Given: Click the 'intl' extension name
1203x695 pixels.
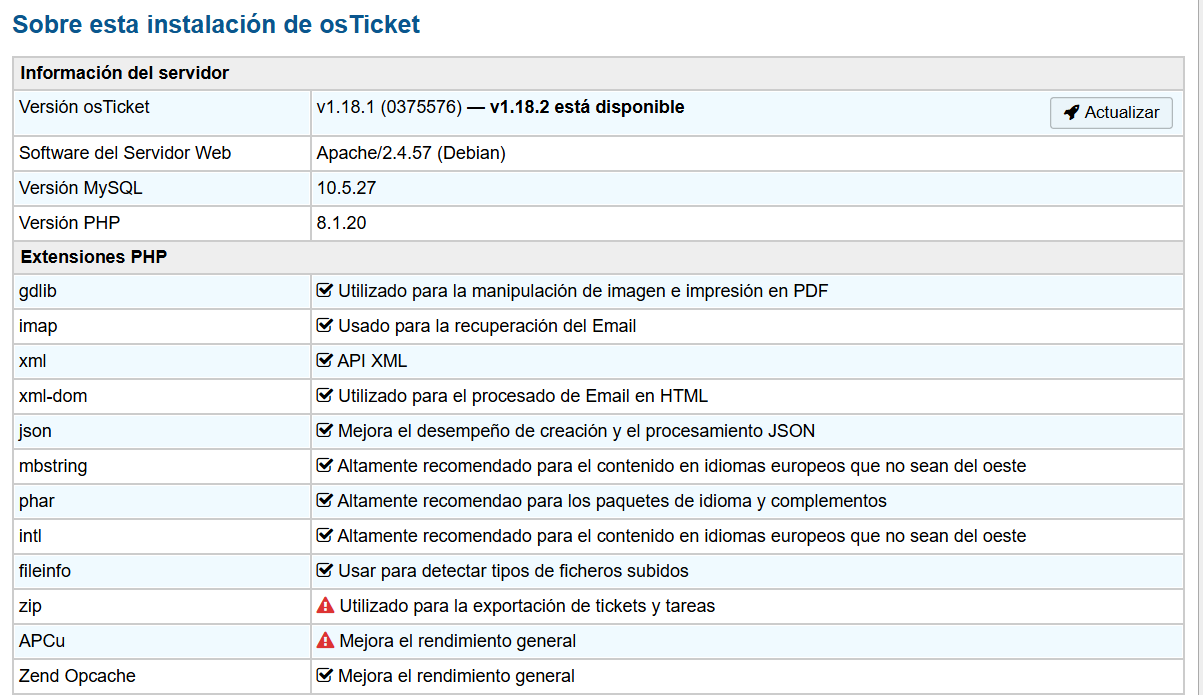Looking at the screenshot, I should (x=30, y=536).
